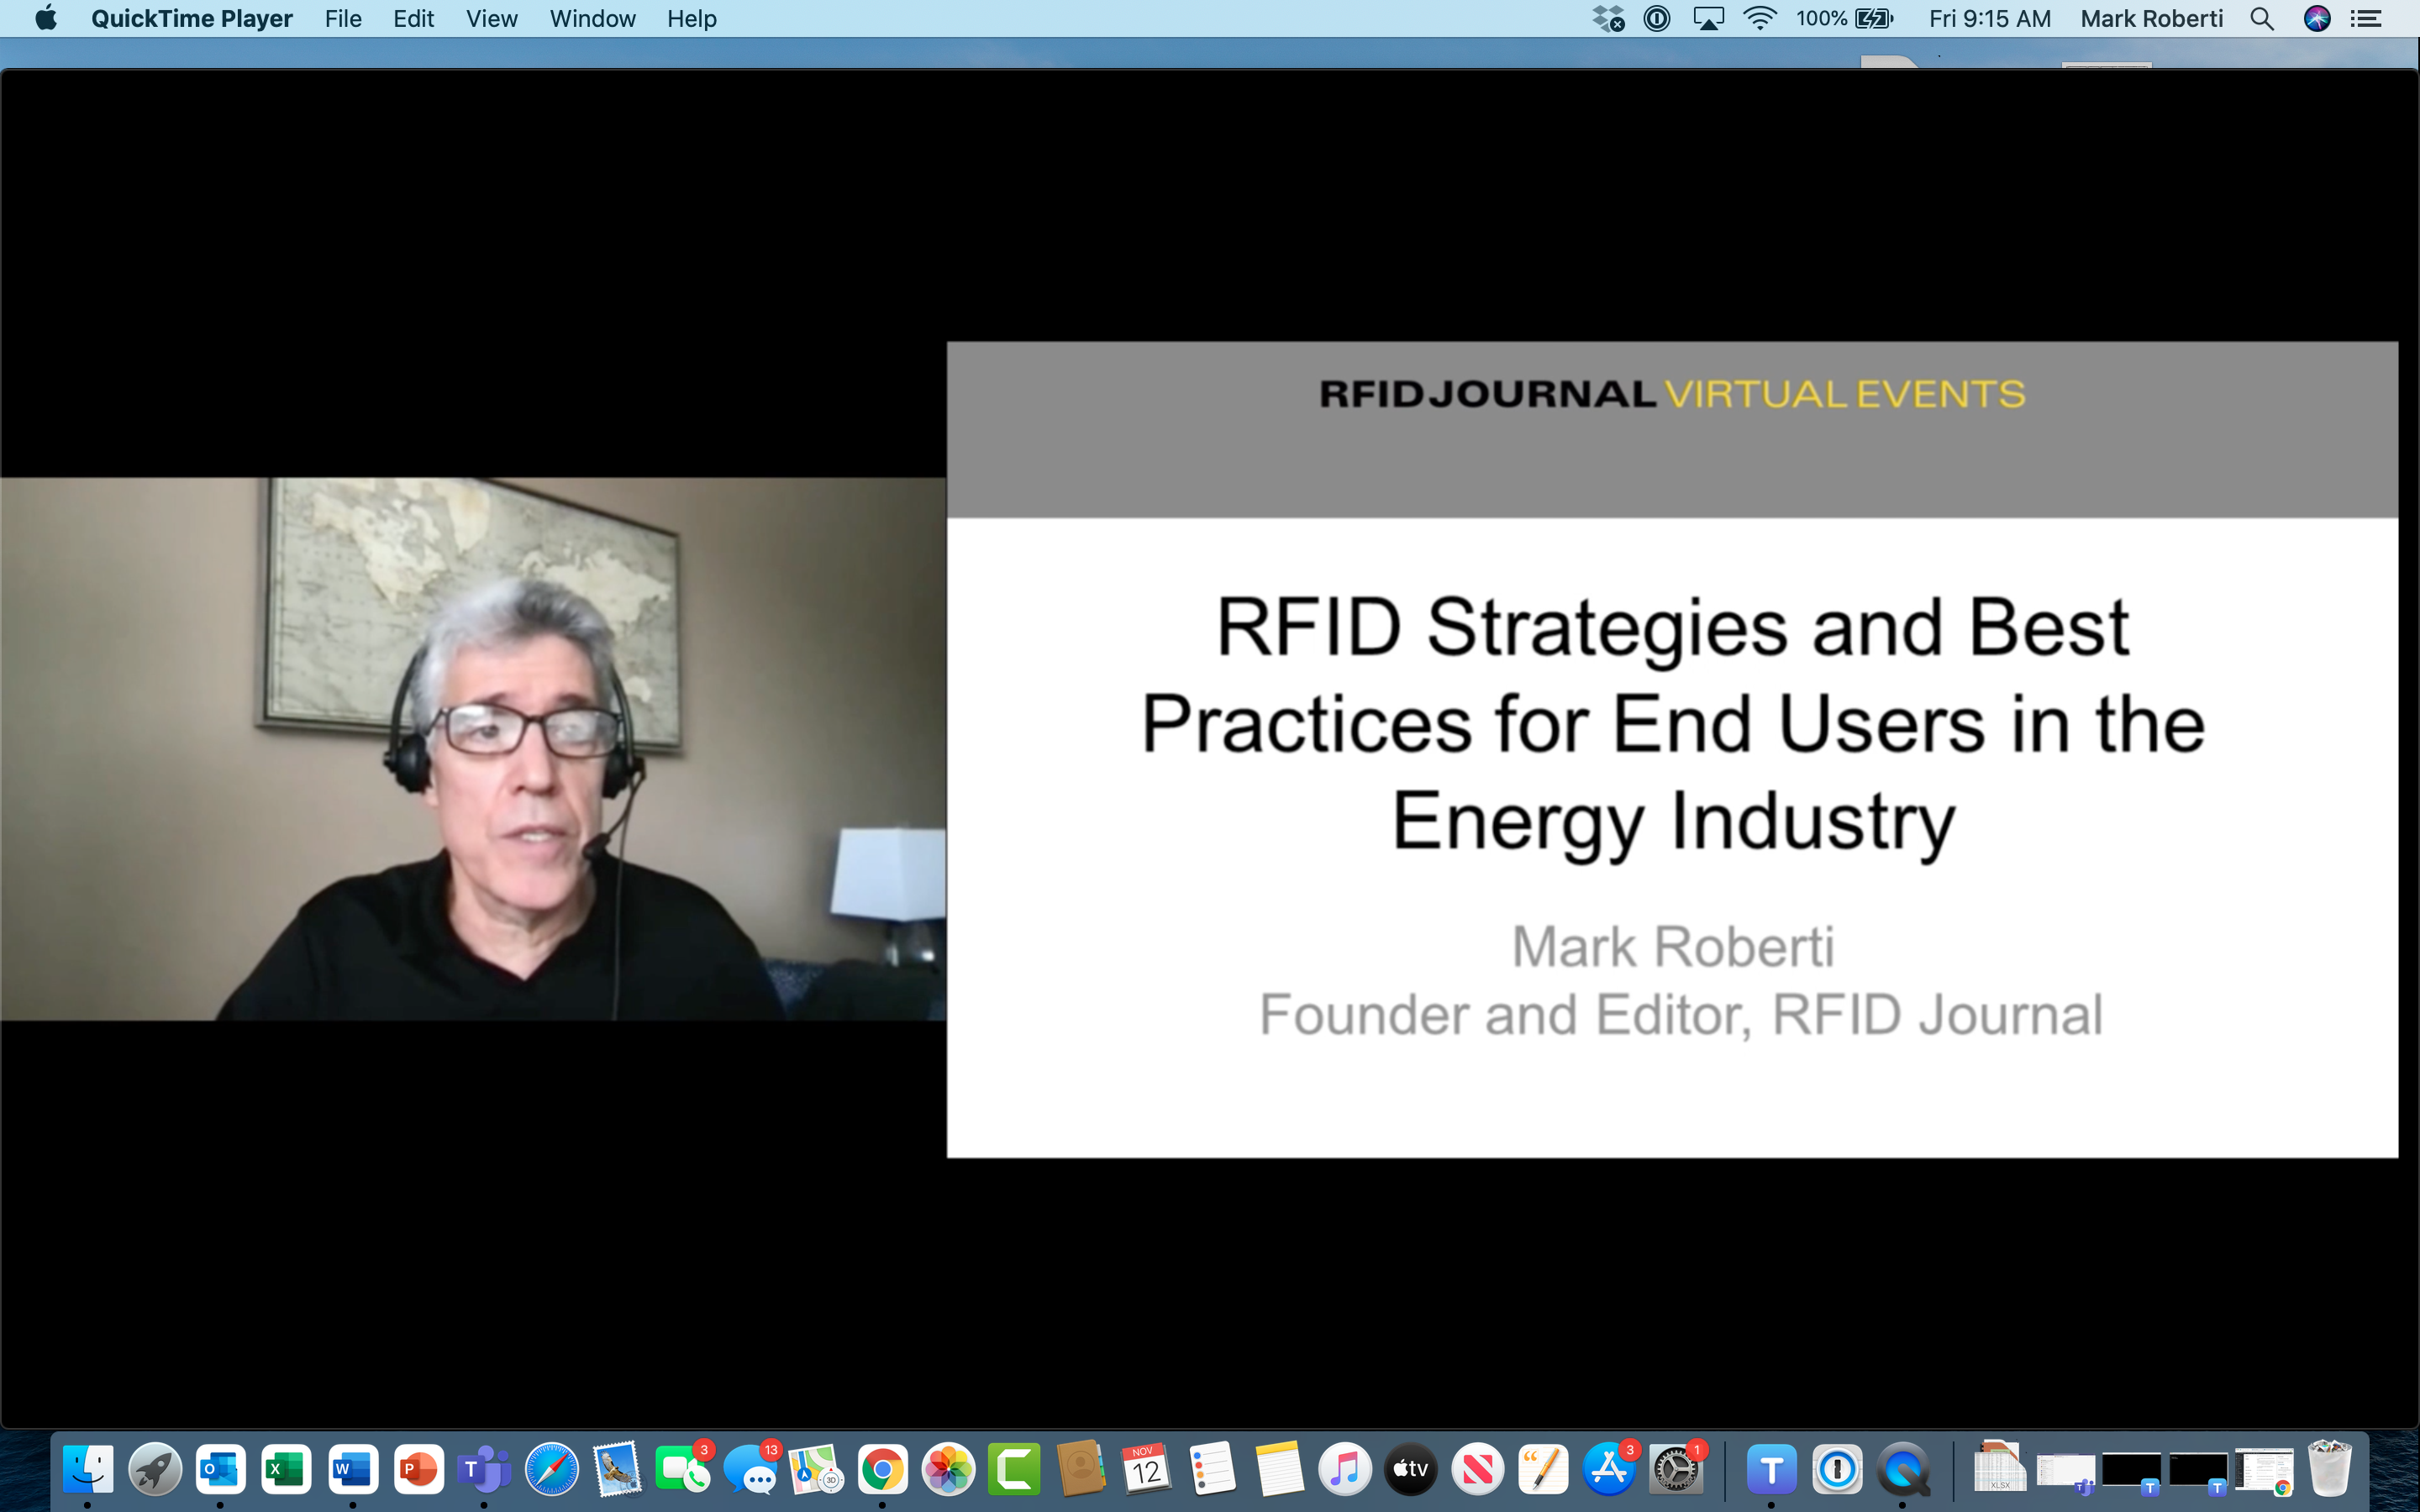Open the Apple menu
The image size is (2420, 1512).
click(x=46, y=18)
